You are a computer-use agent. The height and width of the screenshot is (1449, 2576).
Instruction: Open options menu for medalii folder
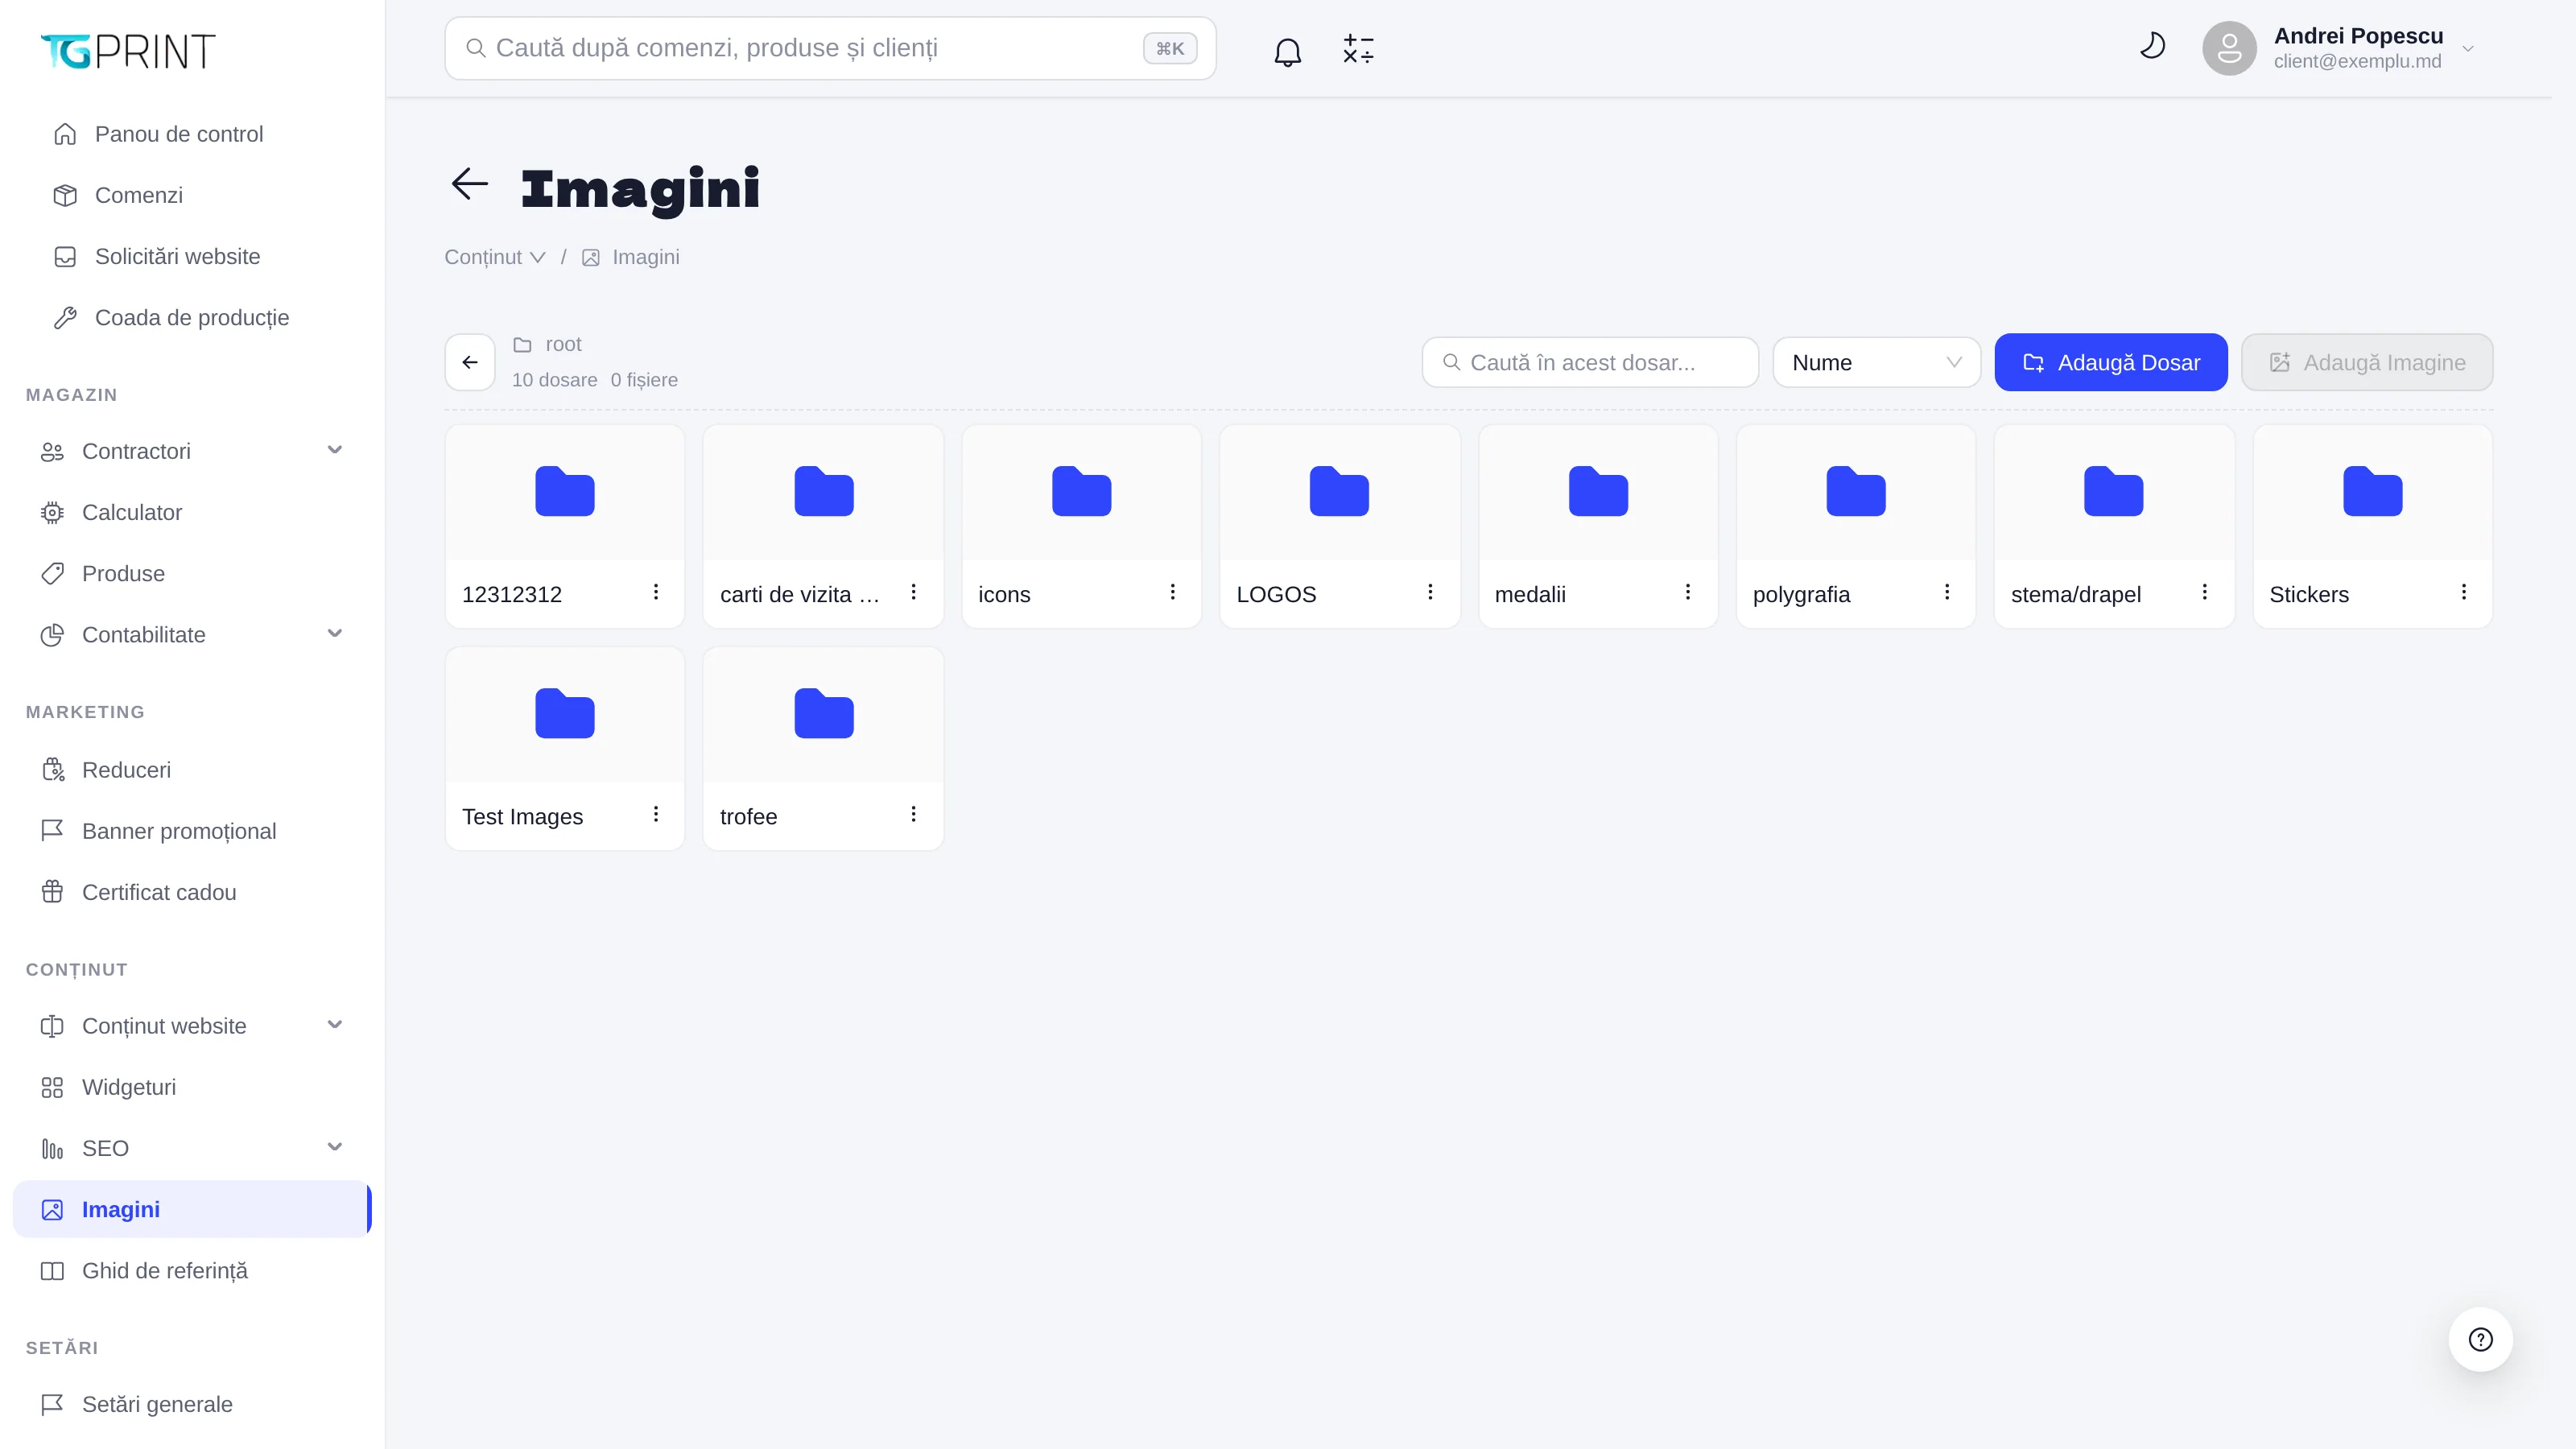(x=1688, y=592)
